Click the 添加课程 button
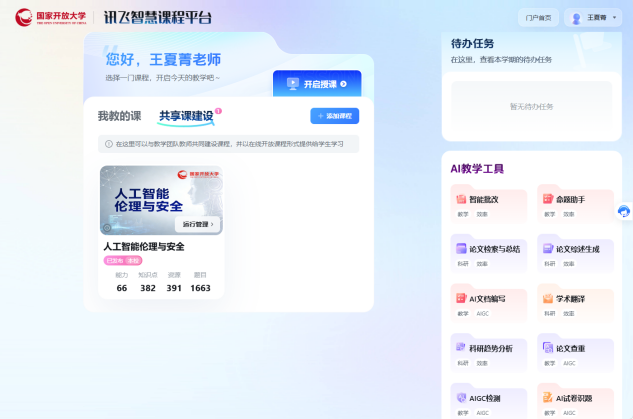This screenshot has width=633, height=419. click(335, 116)
